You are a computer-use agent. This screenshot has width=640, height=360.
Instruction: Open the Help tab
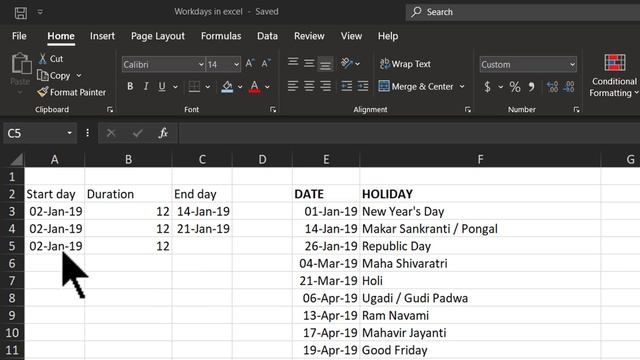click(x=388, y=36)
